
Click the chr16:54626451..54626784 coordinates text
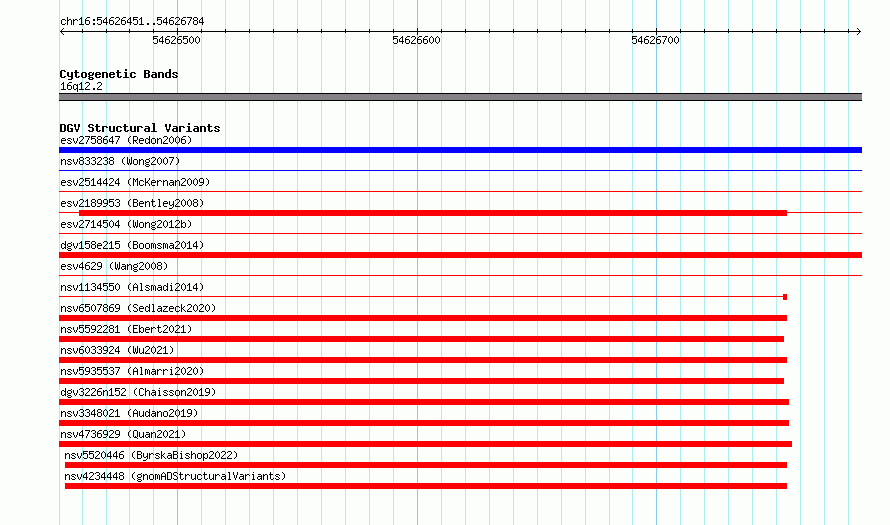[132, 22]
